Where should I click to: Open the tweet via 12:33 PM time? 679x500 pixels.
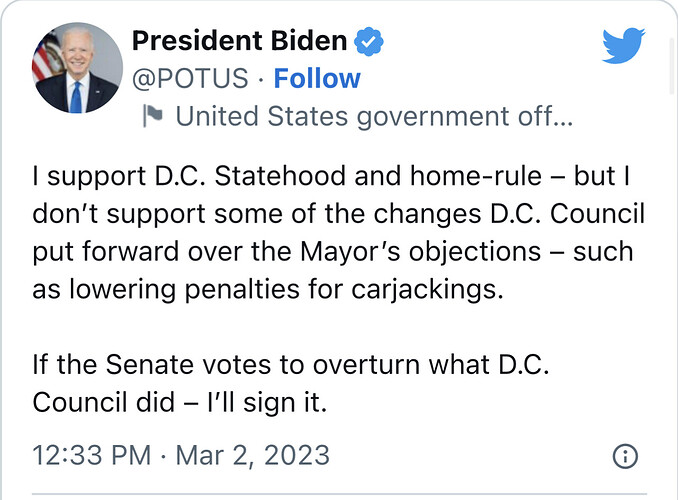pyautogui.click(x=92, y=455)
